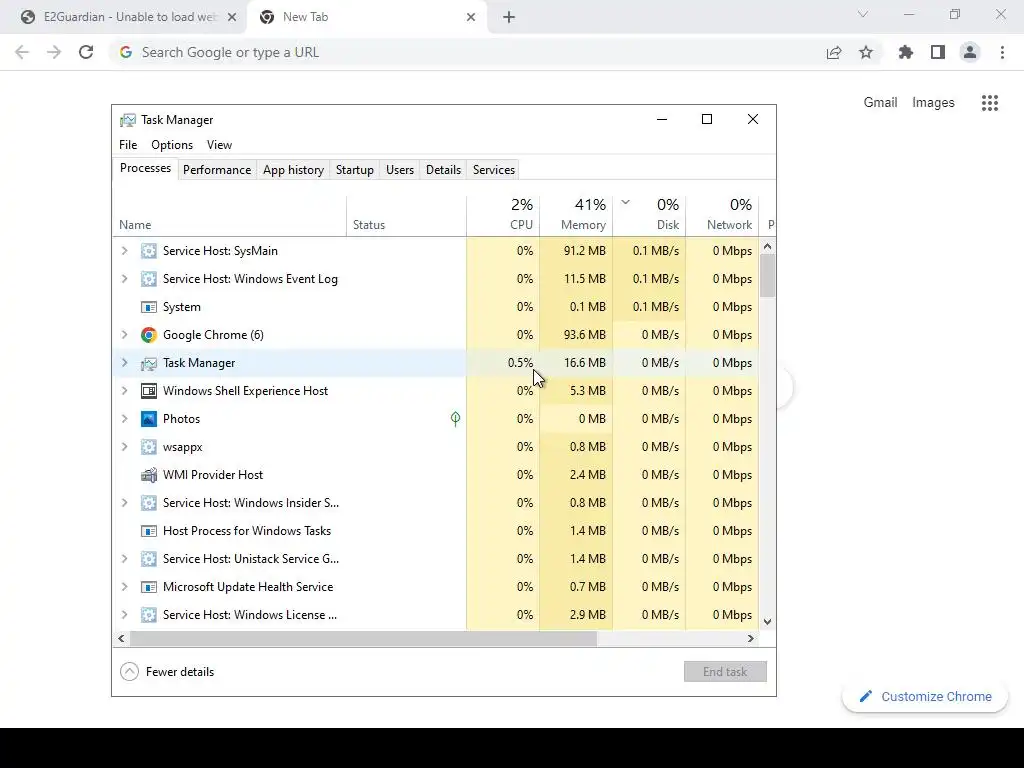Sort by Name column header
This screenshot has width=1024, height=768.
[x=229, y=215]
